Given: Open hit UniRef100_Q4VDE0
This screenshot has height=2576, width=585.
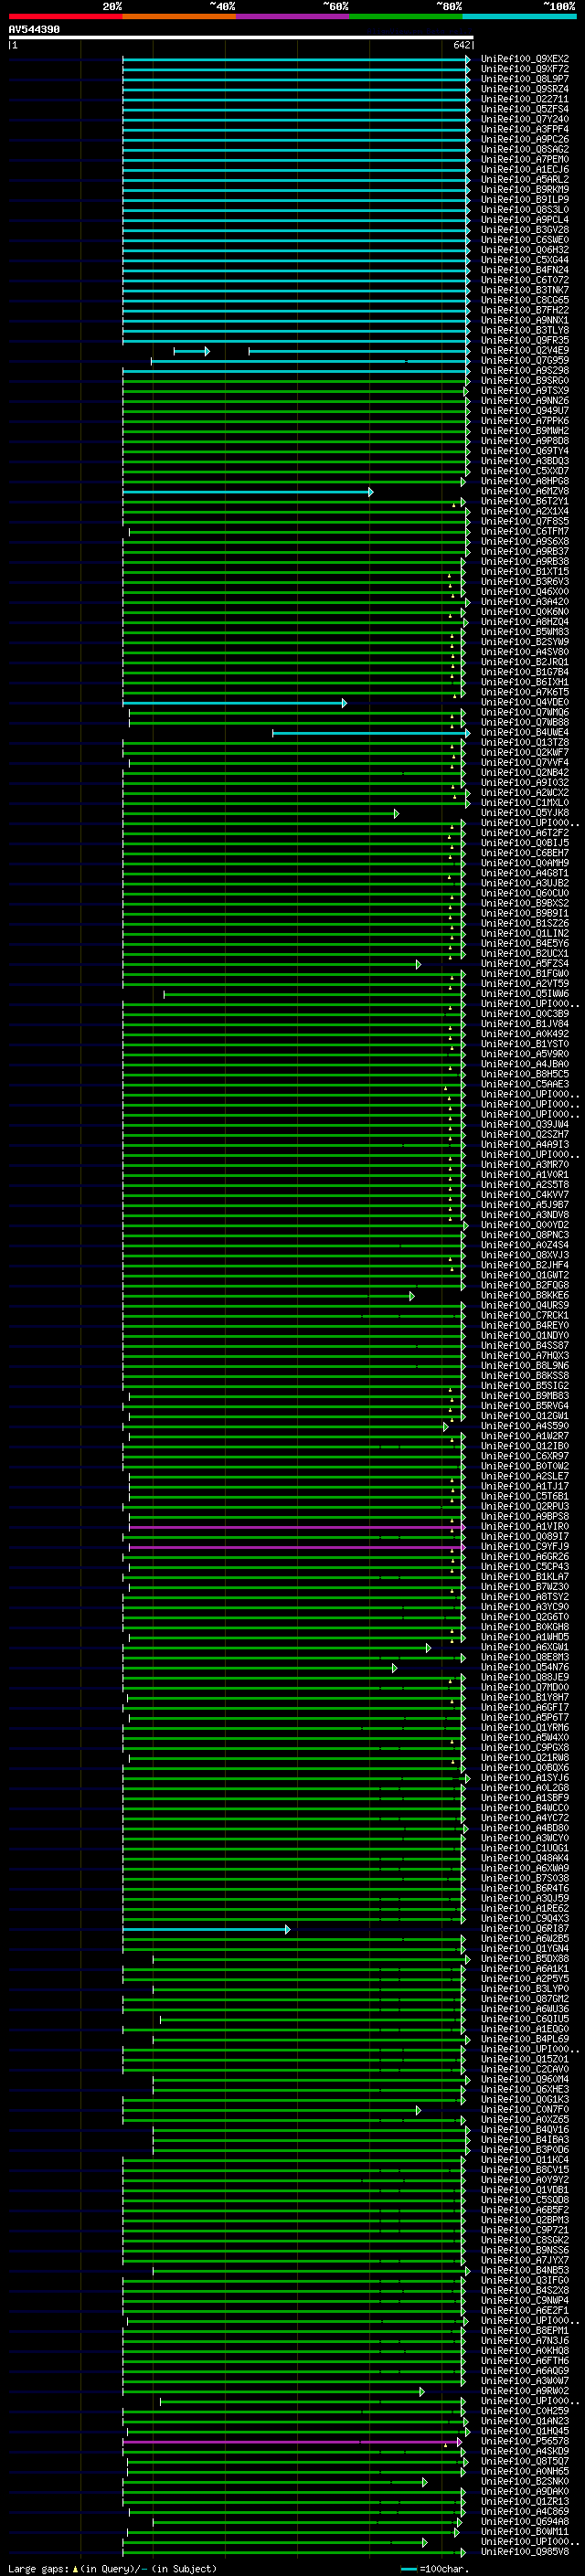Looking at the screenshot, I should pos(525,702).
